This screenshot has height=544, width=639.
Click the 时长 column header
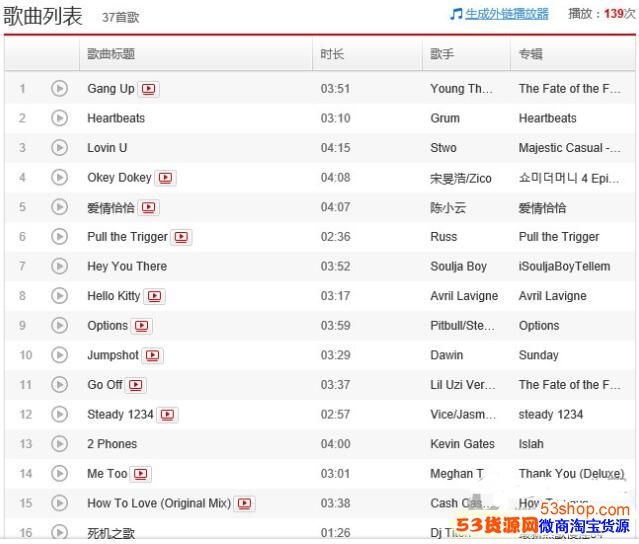coord(332,54)
